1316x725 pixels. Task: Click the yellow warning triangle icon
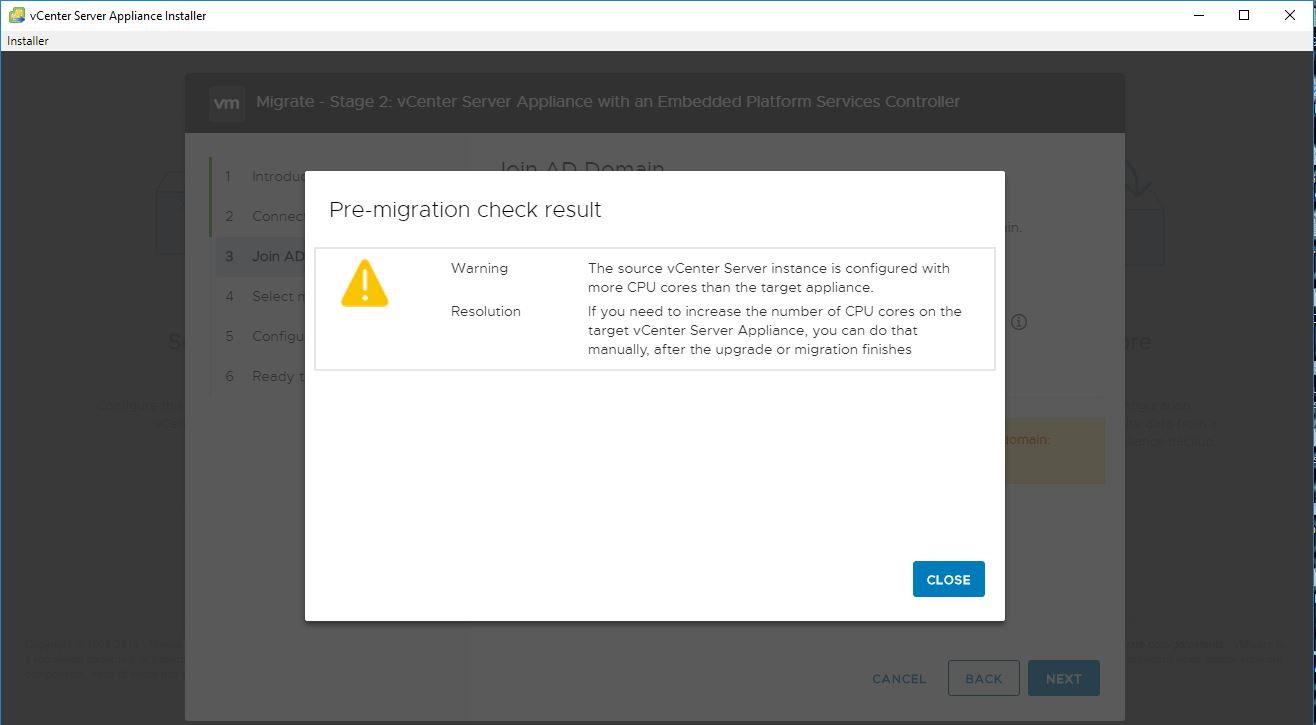point(364,284)
